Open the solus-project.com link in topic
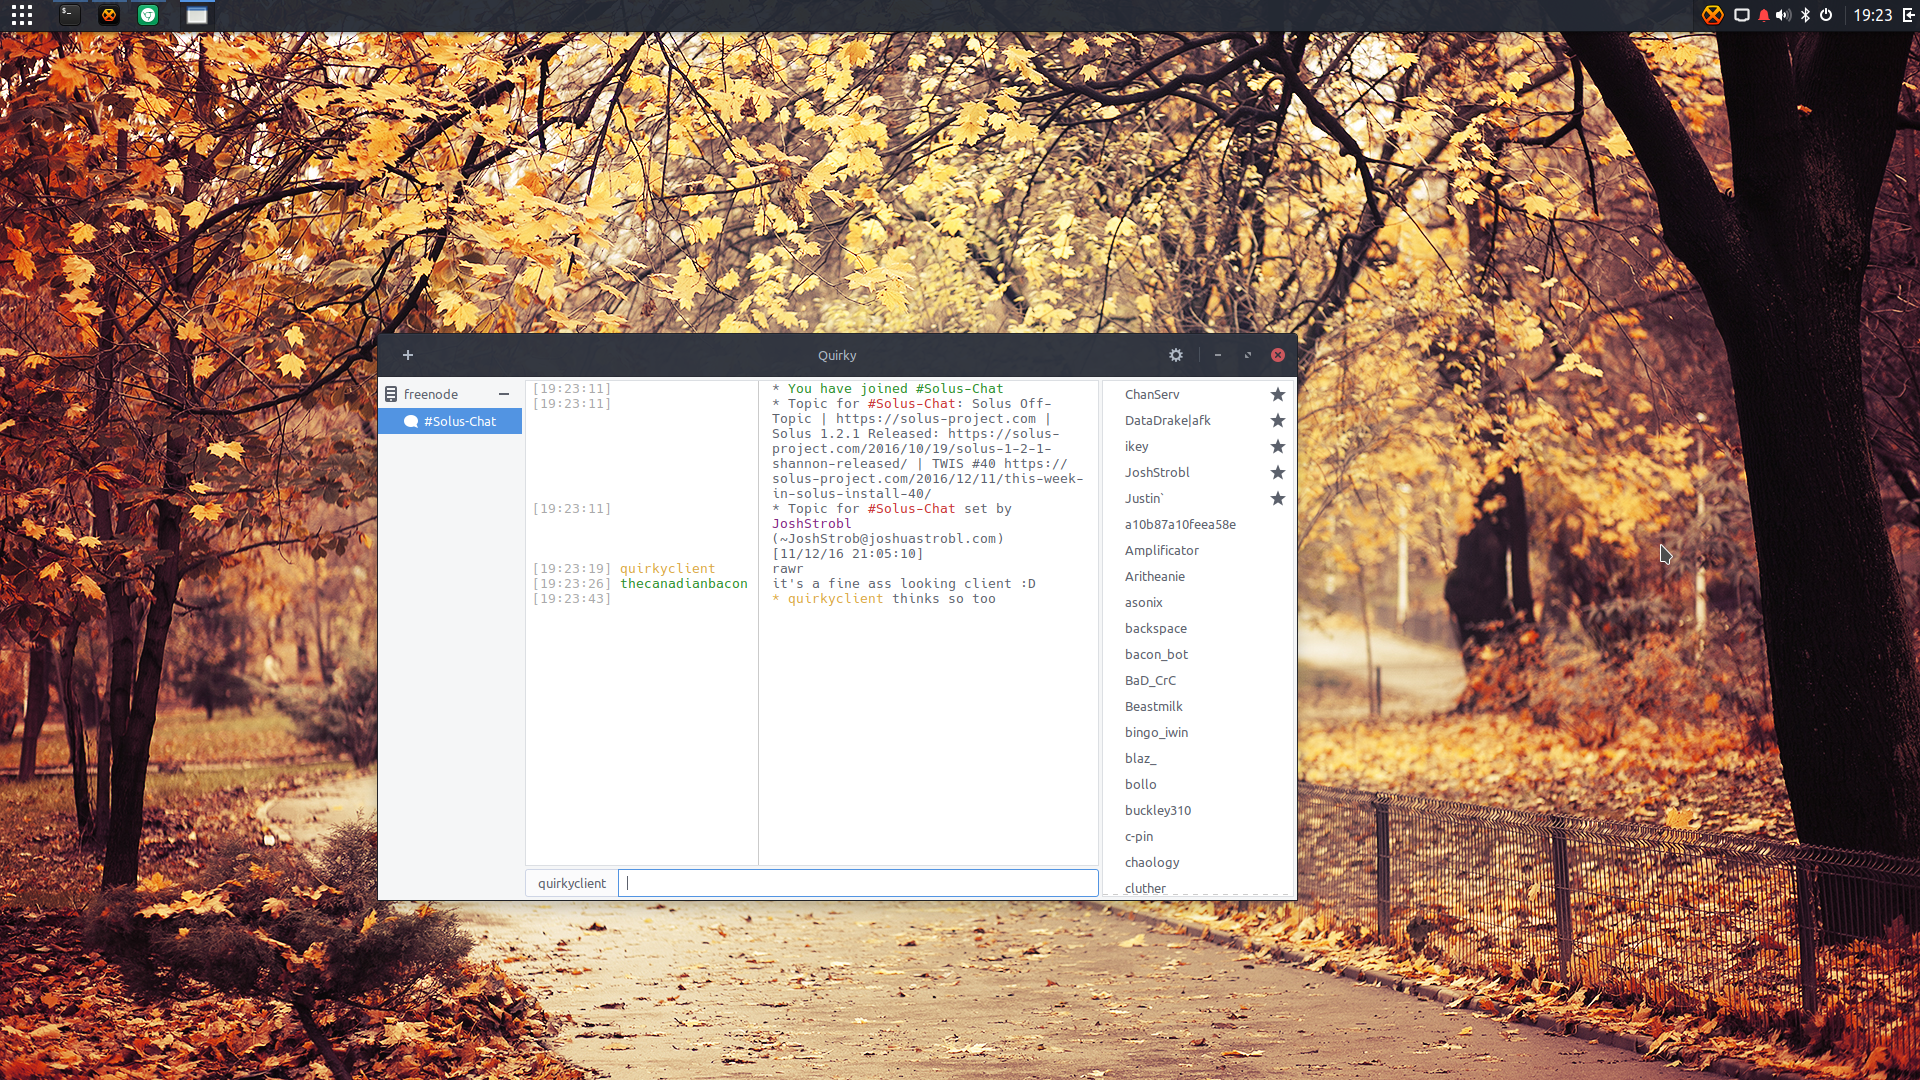The image size is (1920, 1080). tap(936, 418)
